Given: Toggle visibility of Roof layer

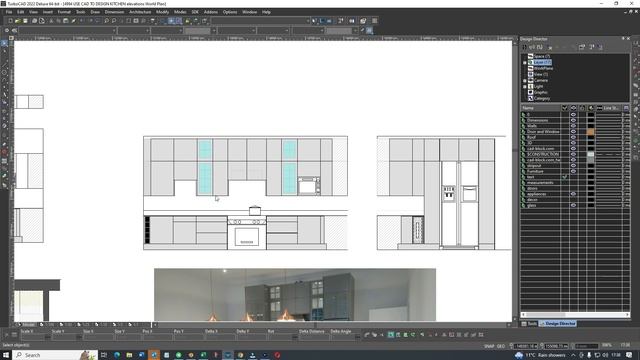Looking at the screenshot, I should (x=573, y=138).
